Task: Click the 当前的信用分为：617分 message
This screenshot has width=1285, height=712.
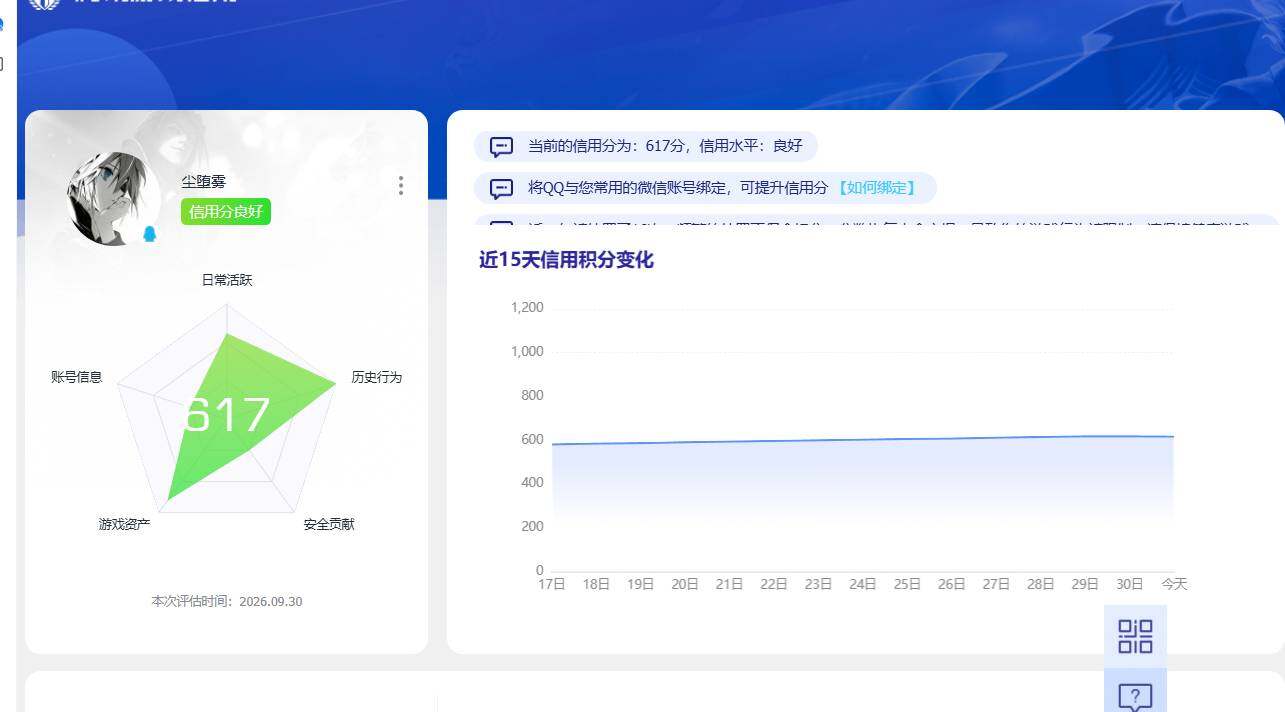Action: click(645, 146)
